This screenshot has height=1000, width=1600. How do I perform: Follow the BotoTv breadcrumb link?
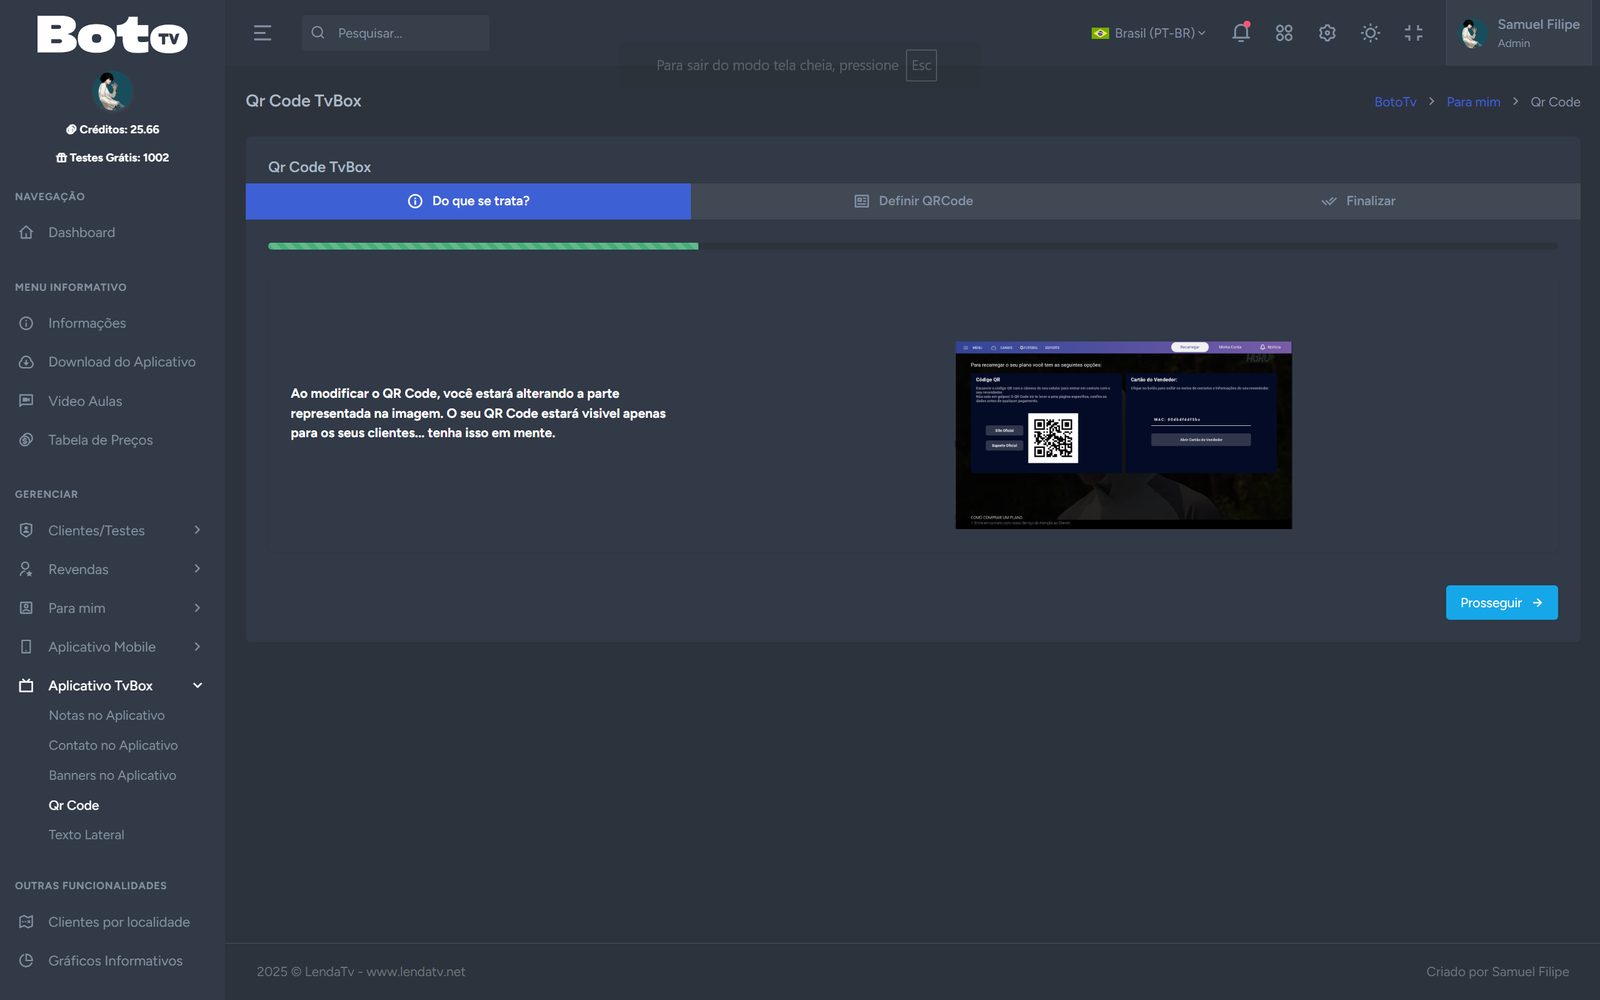coord(1395,102)
